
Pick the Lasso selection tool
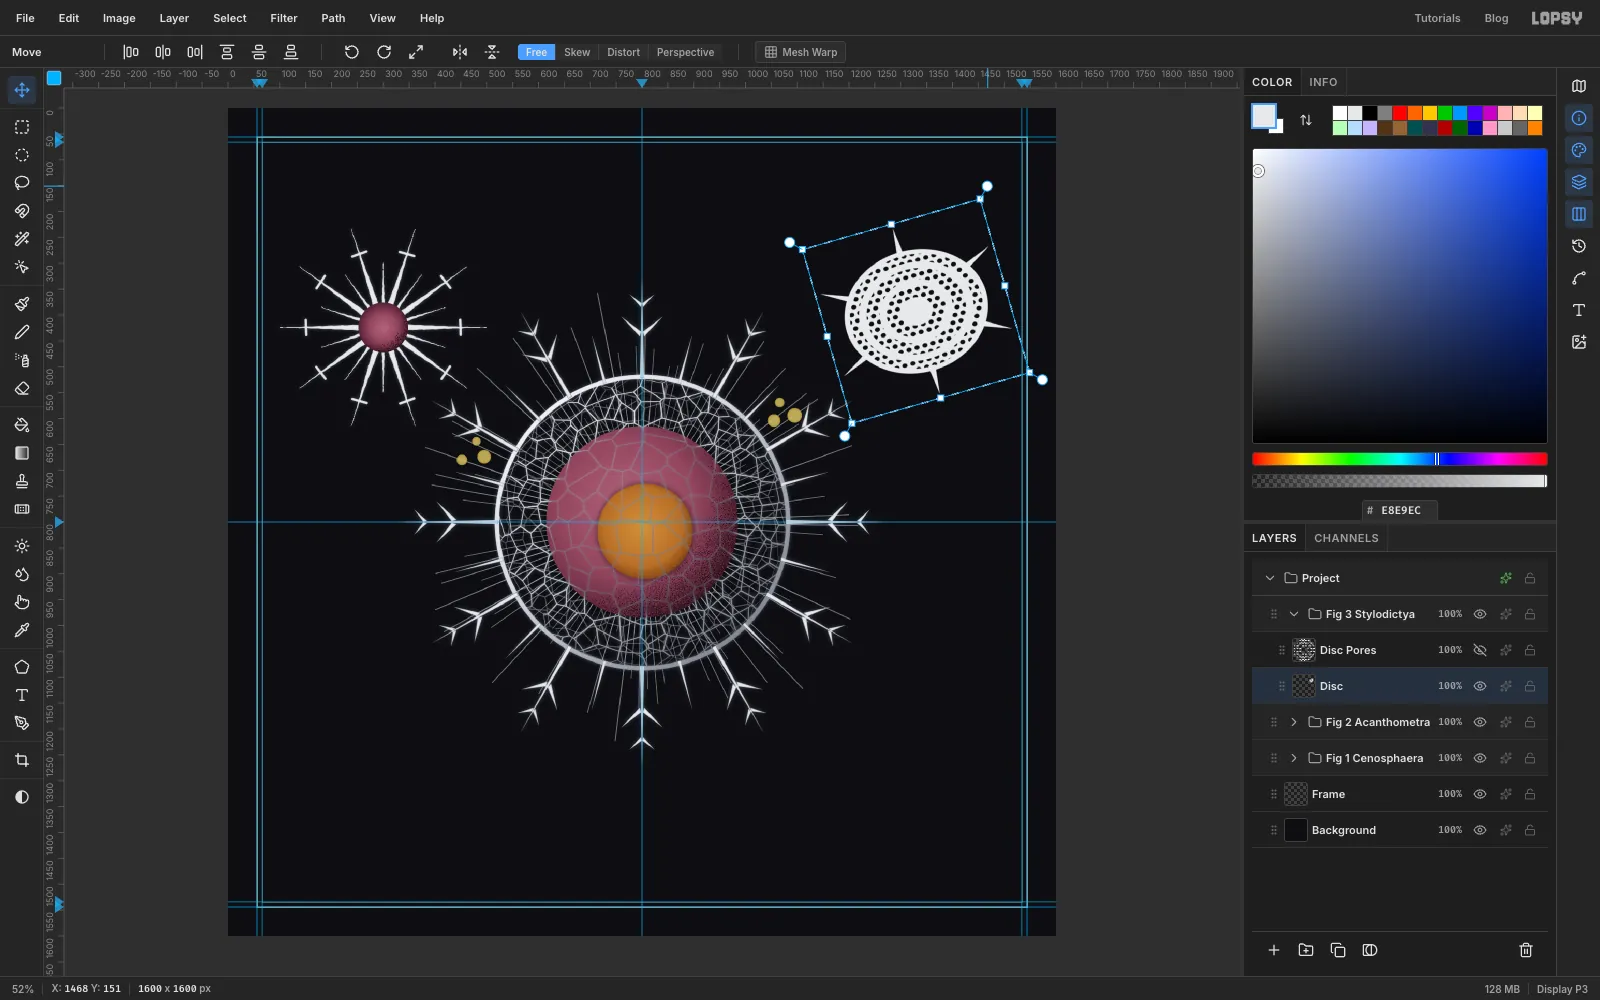pyautogui.click(x=22, y=183)
